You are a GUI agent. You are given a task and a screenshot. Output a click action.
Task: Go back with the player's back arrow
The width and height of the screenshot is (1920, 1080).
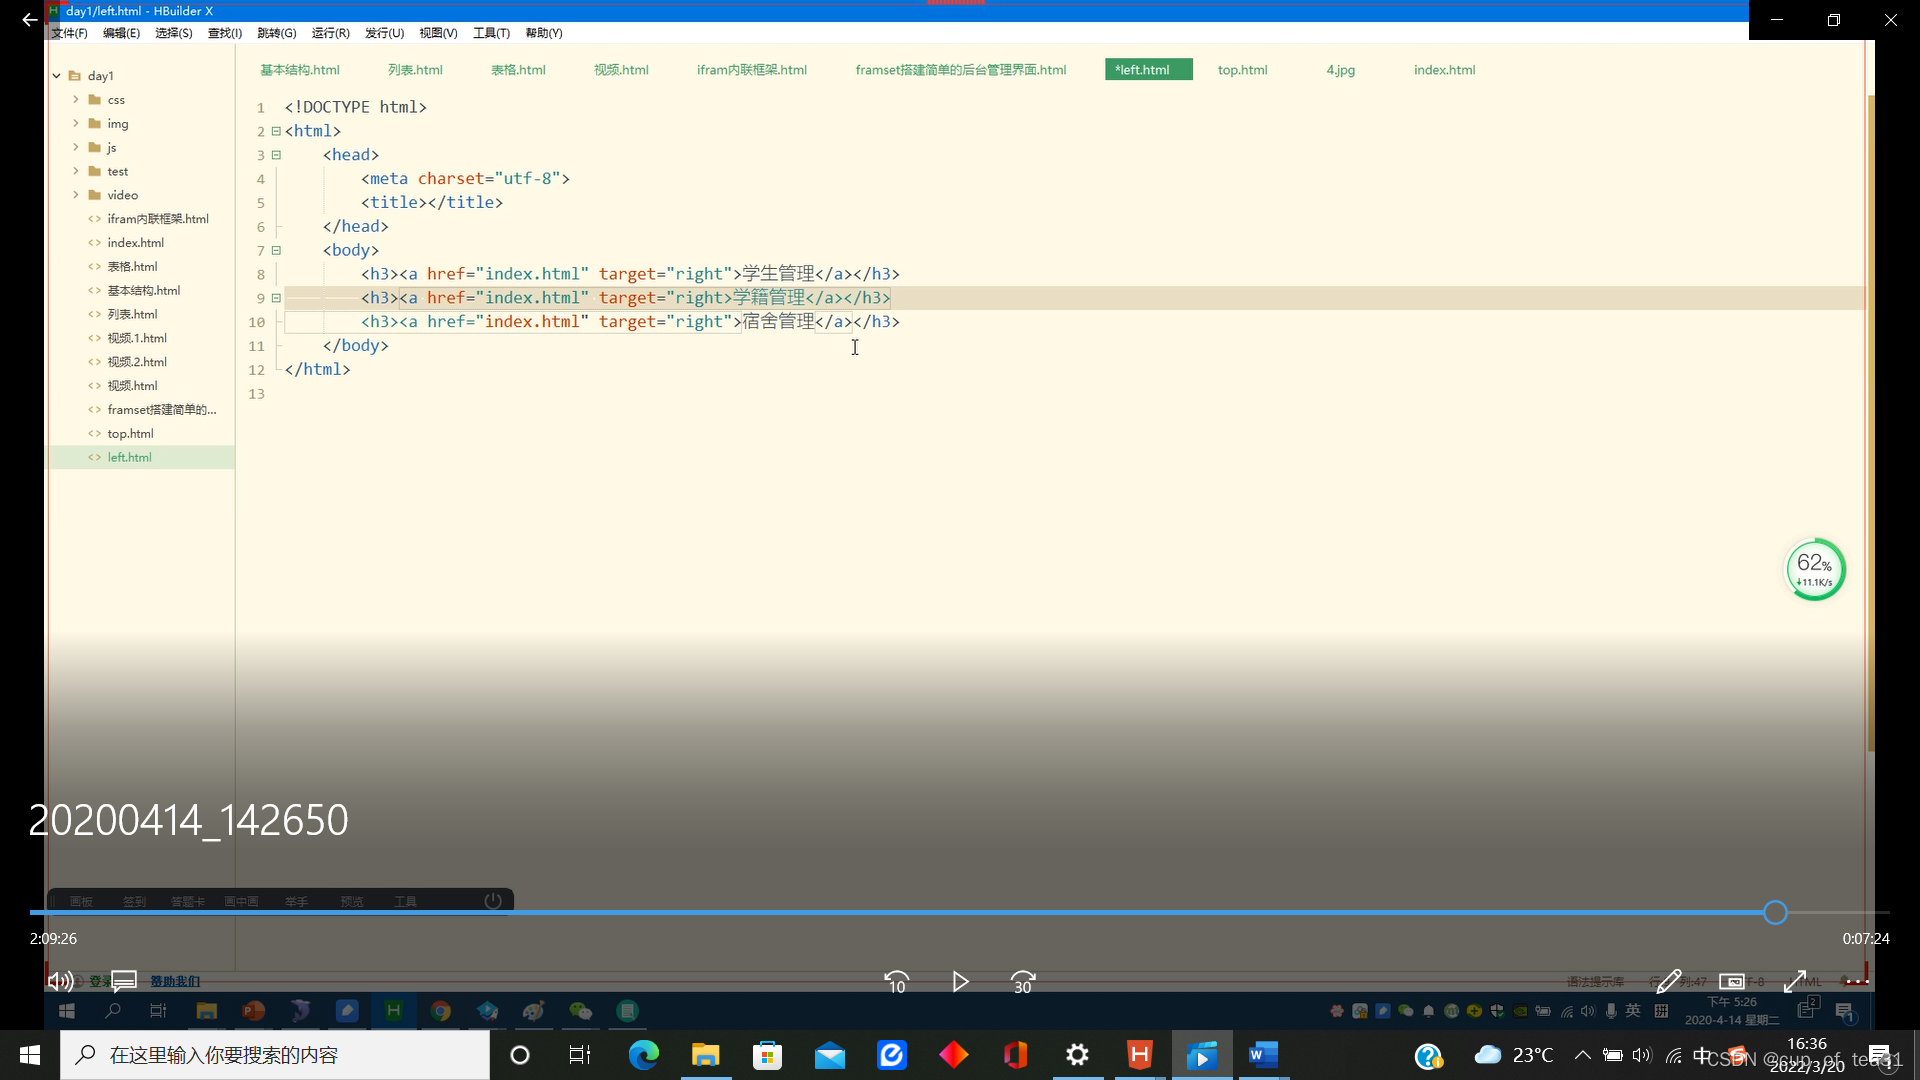click(30, 19)
